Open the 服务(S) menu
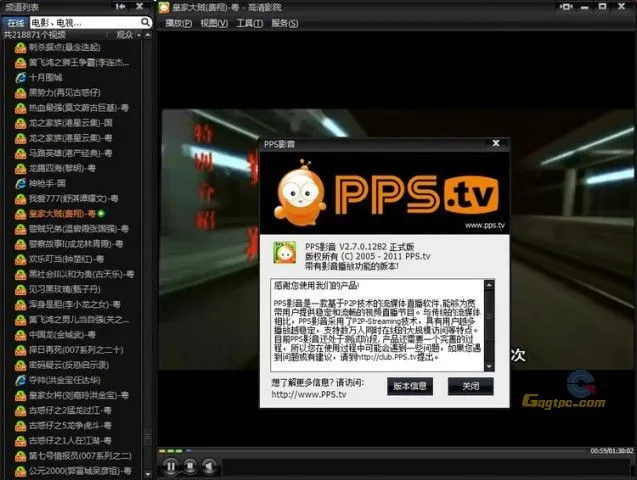The image size is (637, 480). tap(284, 24)
